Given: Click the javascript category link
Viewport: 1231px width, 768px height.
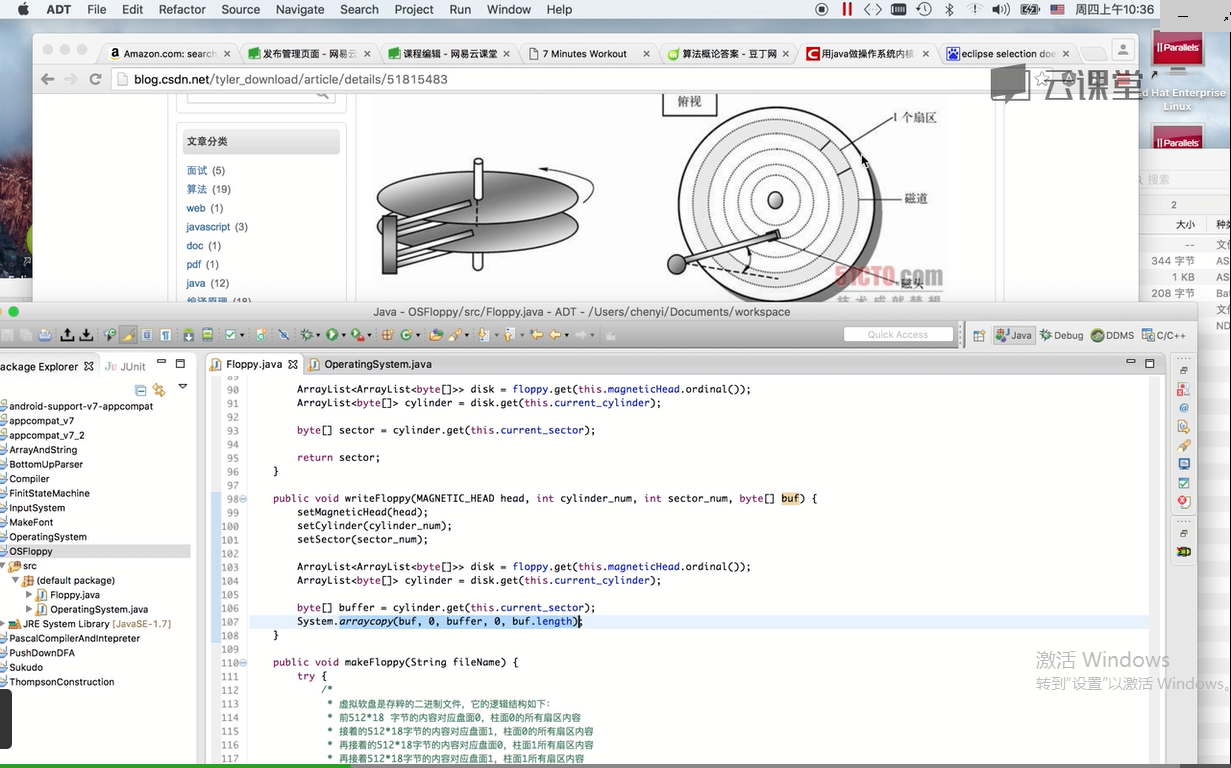Looking at the screenshot, I should (x=208, y=227).
